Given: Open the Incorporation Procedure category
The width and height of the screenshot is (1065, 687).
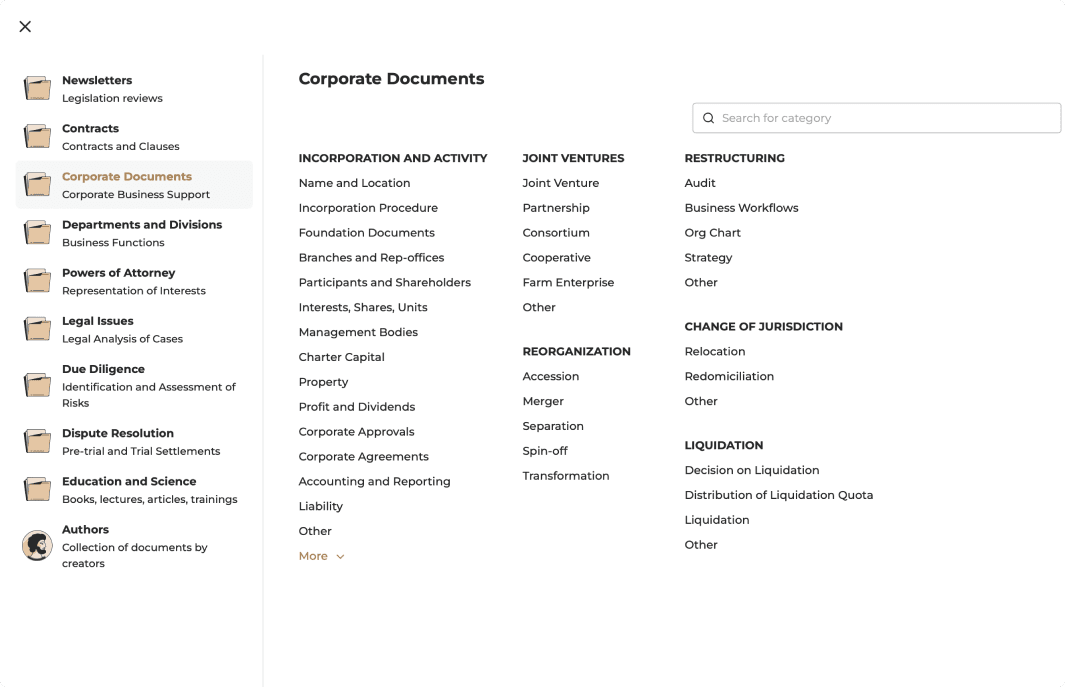Looking at the screenshot, I should tap(368, 208).
